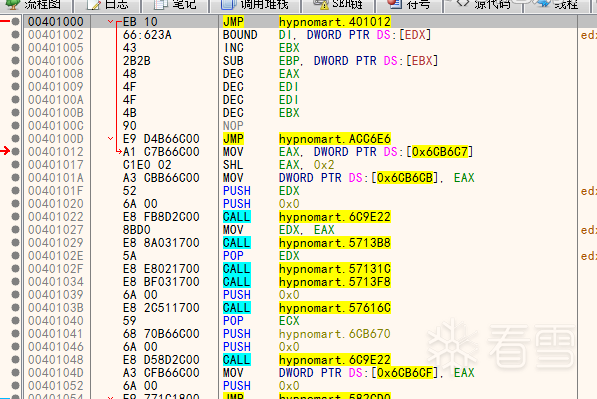Click the address cell 00401034

tap(56, 282)
